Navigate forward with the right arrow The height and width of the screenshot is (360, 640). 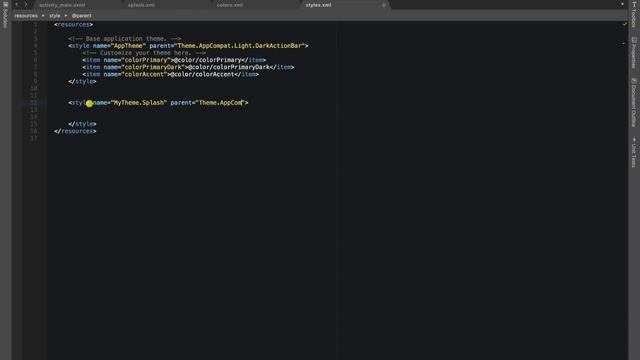click(x=26, y=4)
